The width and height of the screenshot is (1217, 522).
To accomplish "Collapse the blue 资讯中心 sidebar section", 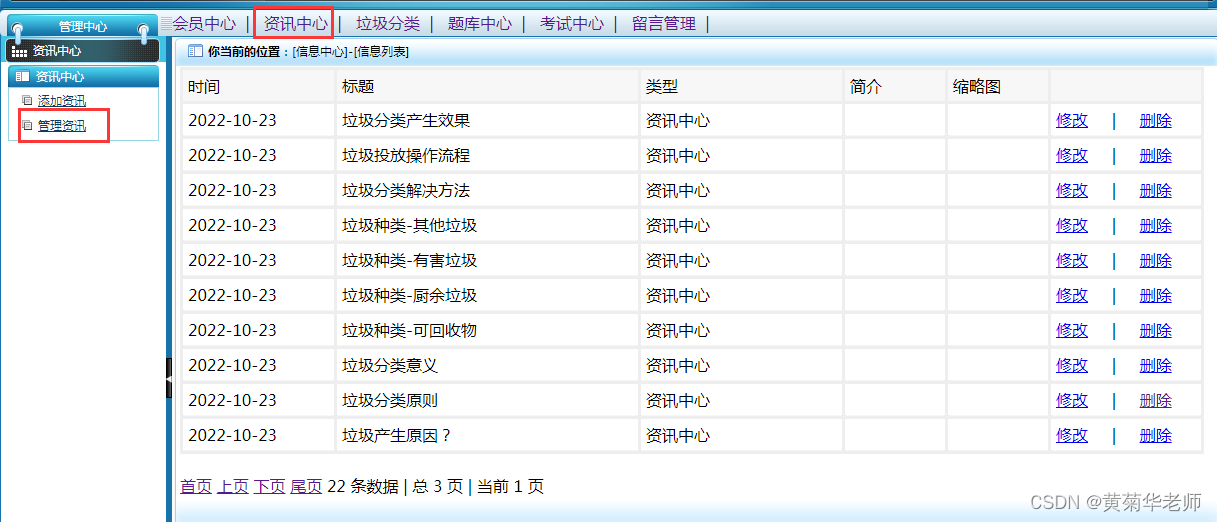I will 83,76.
